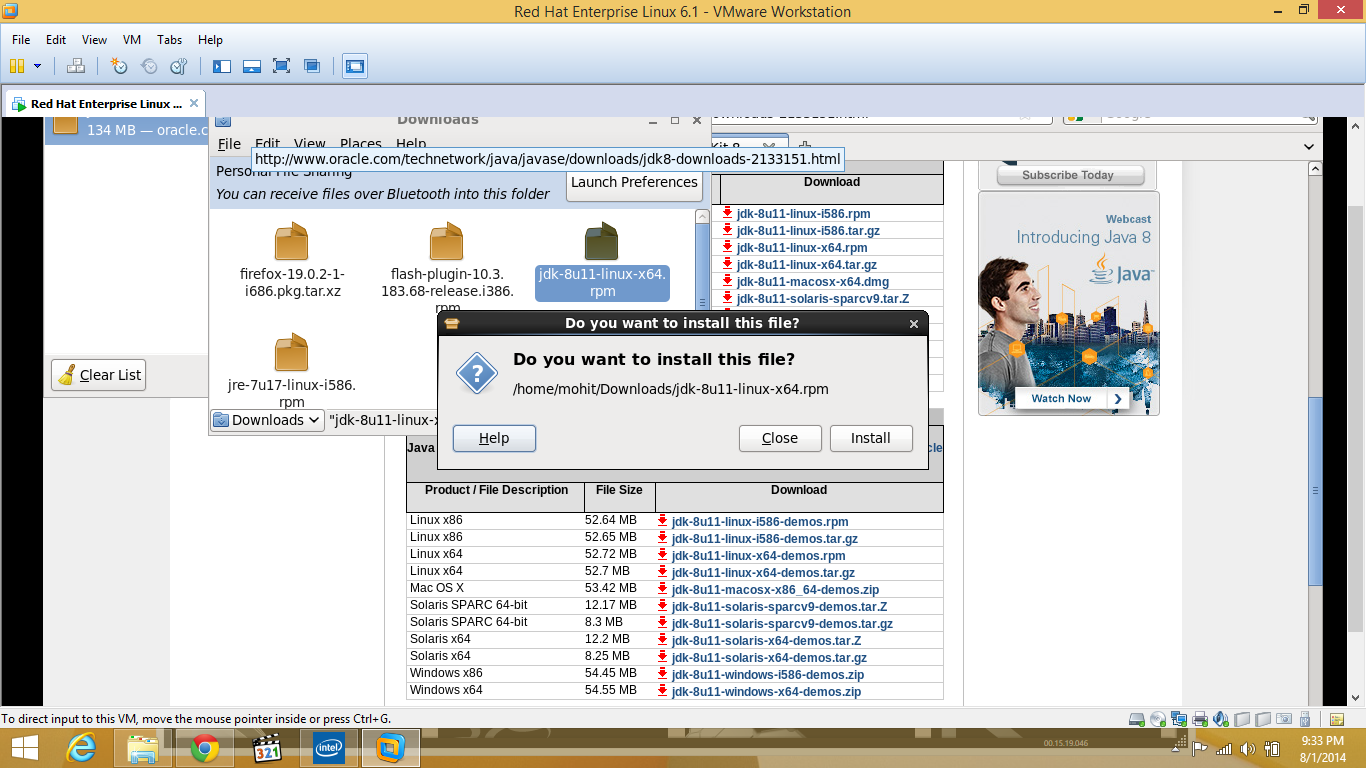The image size is (1366, 768).
Task: Select the firefox-19.0.2-1-i686.pkg.tar.xz package icon
Action: pos(292,243)
